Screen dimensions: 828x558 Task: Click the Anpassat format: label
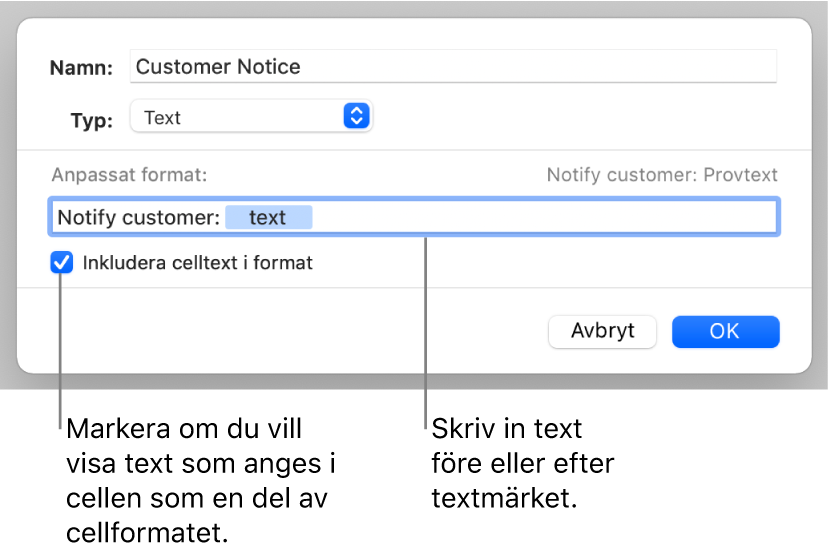pyautogui.click(x=130, y=175)
